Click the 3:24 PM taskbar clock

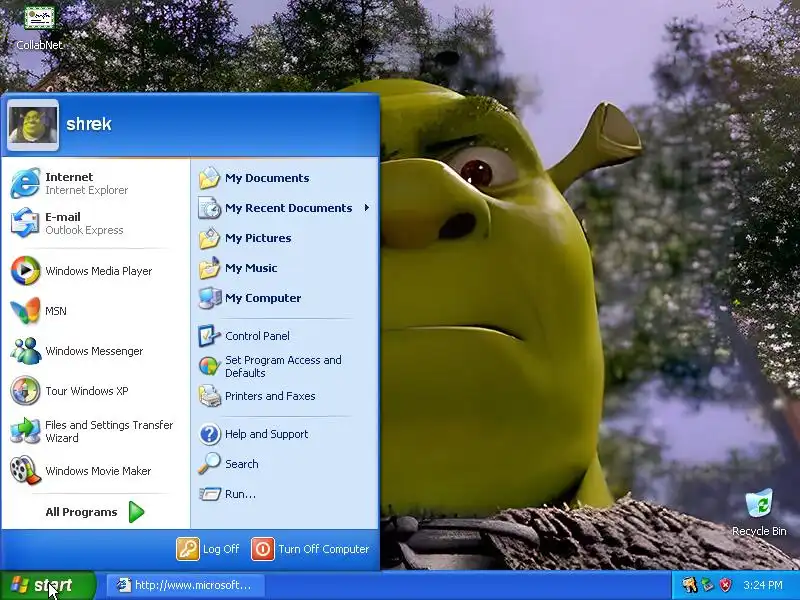tap(763, 585)
